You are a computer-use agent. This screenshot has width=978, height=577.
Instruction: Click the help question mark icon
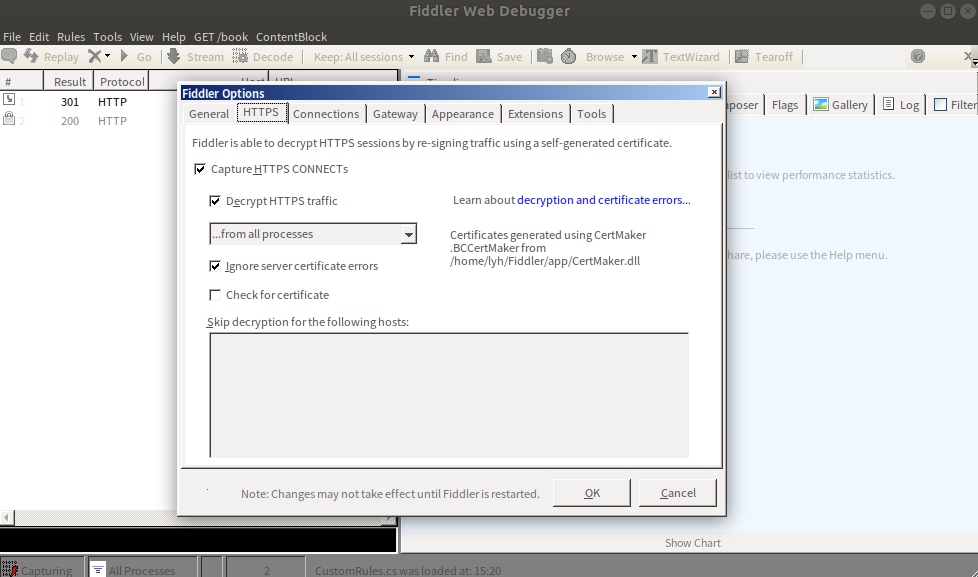pos(917,56)
